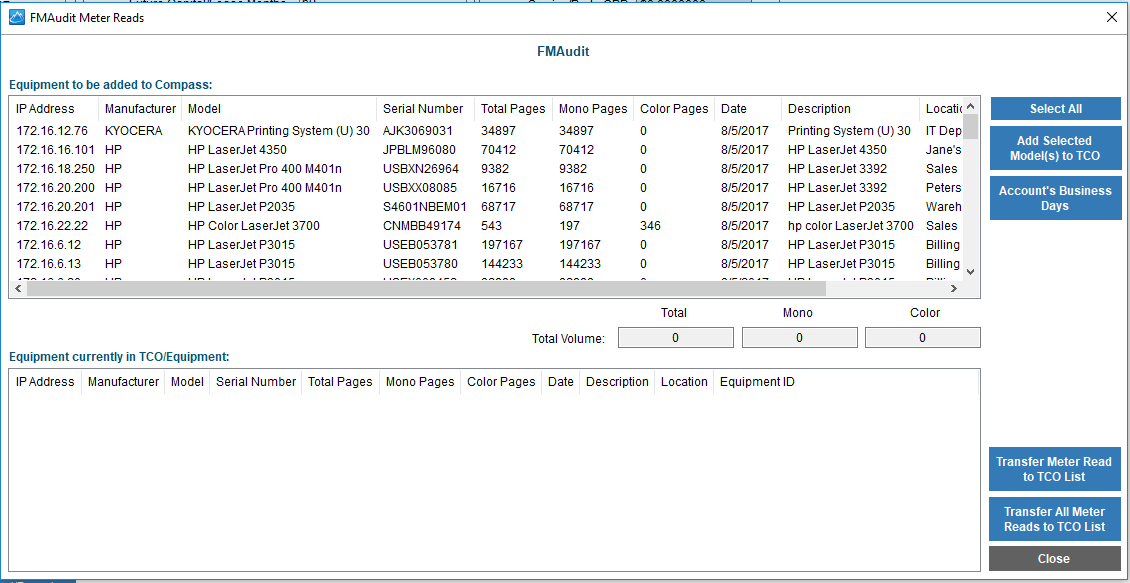Click description HP LaserJet 4350

[x=837, y=150]
